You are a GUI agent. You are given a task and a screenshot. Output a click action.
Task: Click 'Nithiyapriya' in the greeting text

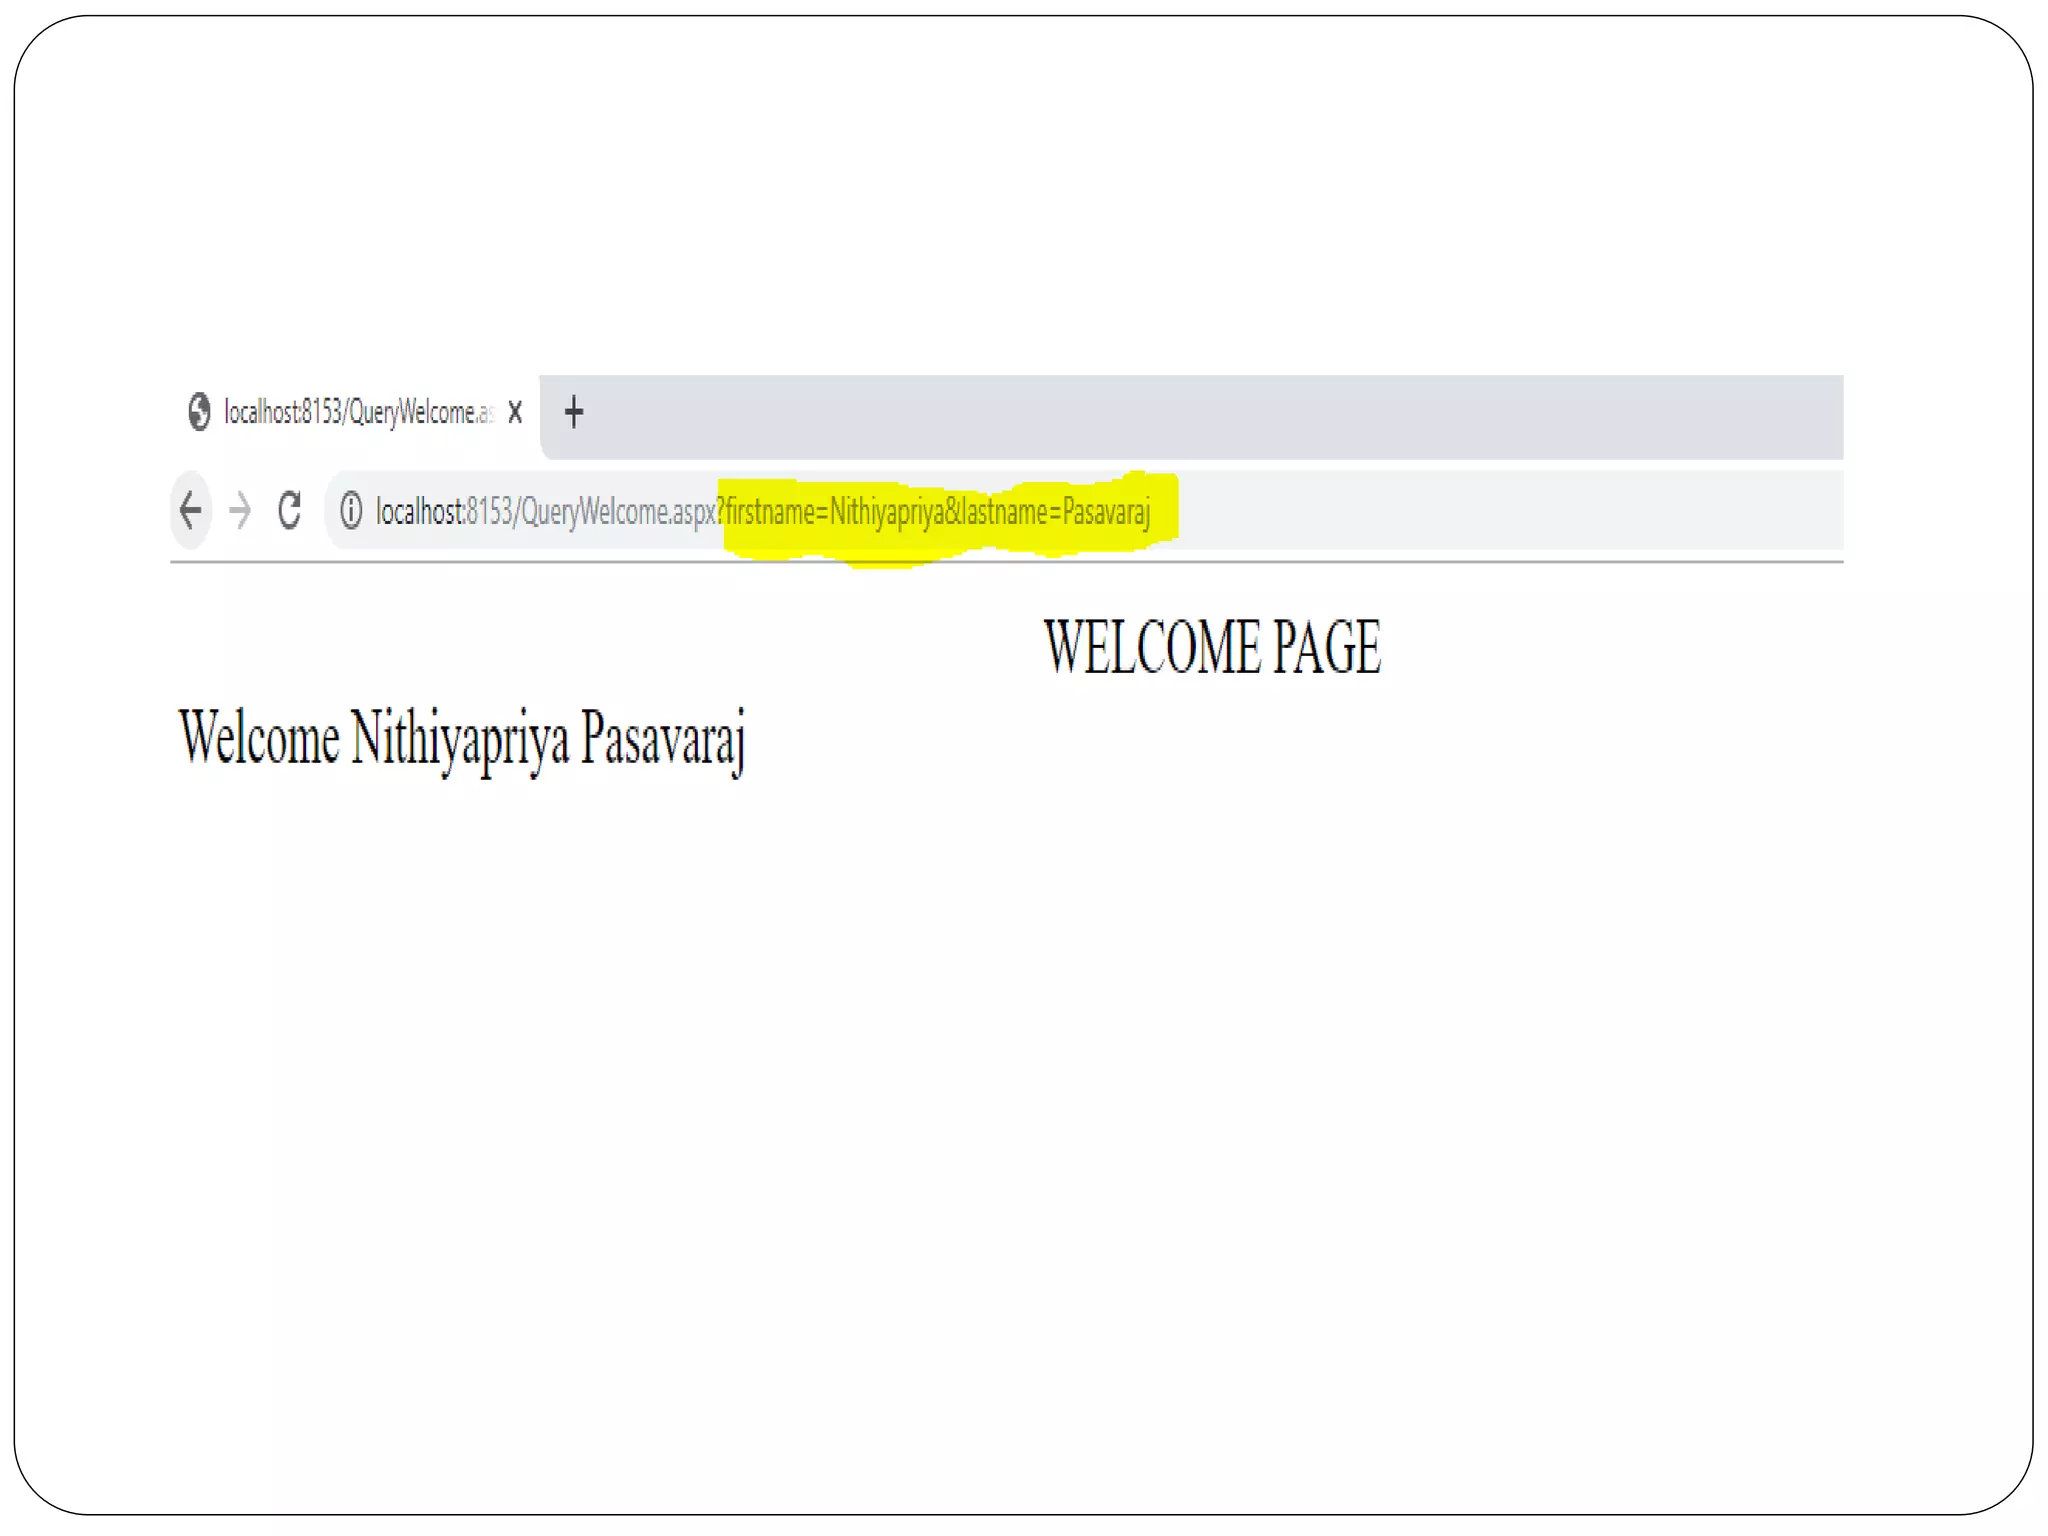click(460, 740)
